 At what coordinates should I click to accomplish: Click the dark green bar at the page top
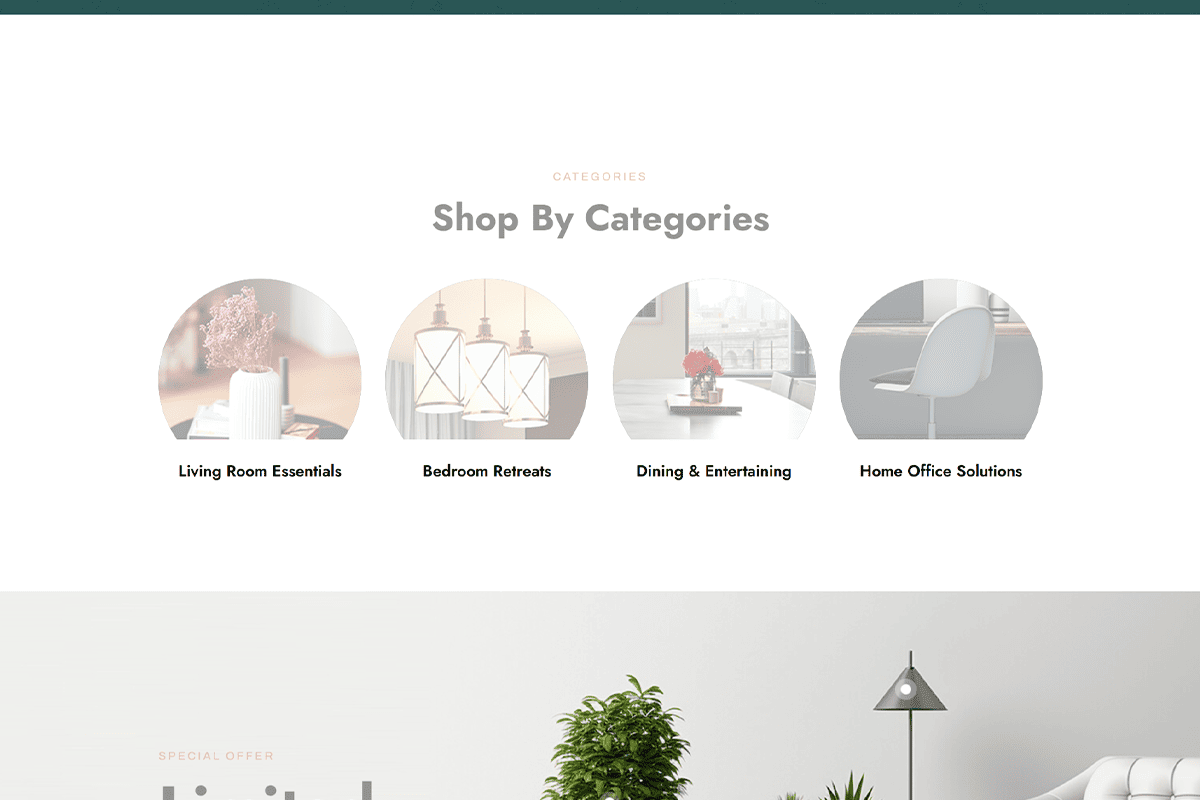click(600, 7)
